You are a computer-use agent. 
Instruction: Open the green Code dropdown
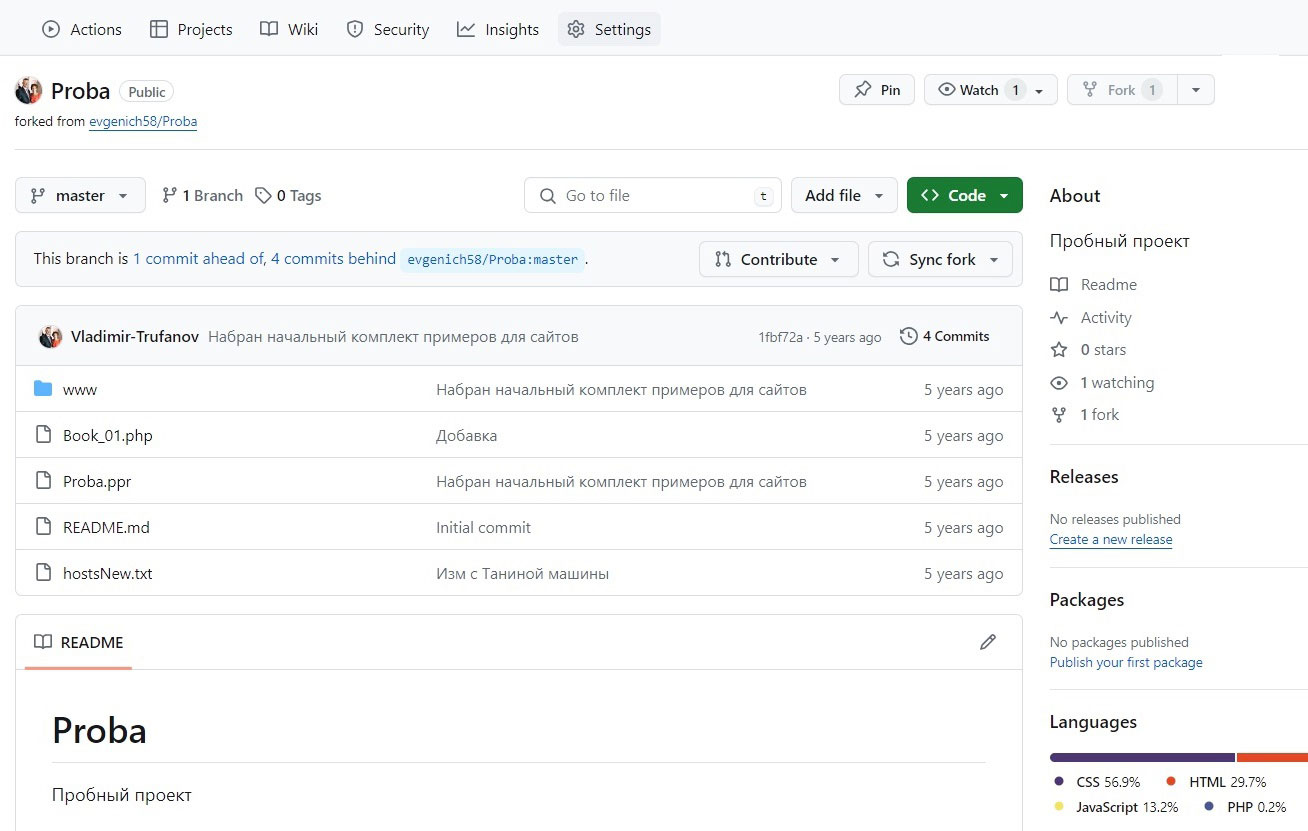pyautogui.click(x=964, y=196)
